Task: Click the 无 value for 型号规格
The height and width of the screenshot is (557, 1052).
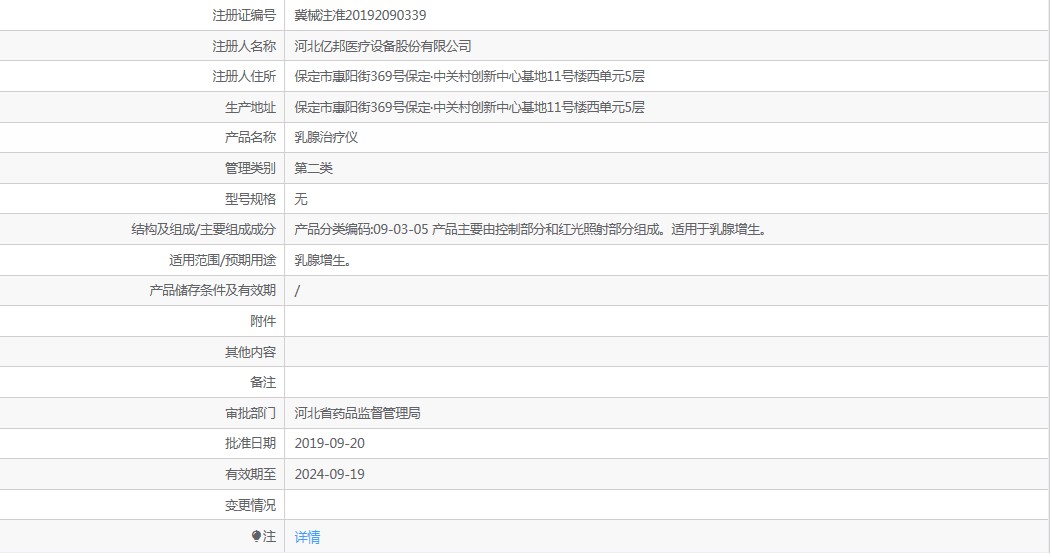Action: [x=301, y=199]
